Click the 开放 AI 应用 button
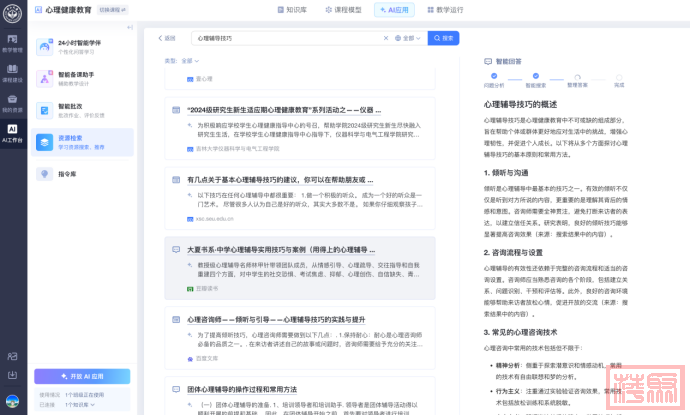 click(81, 376)
